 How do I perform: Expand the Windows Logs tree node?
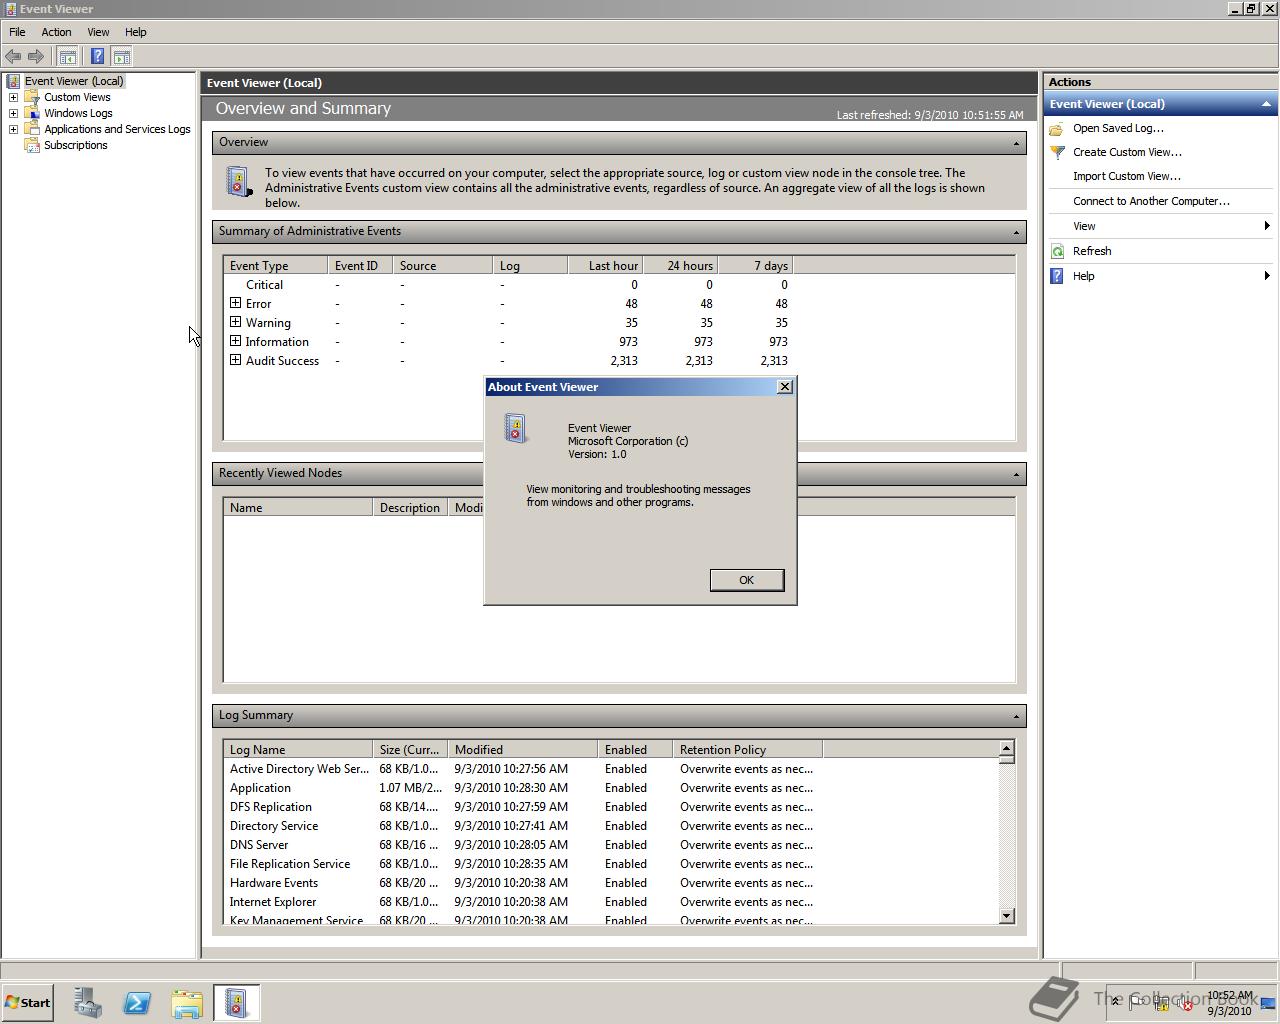(x=13, y=113)
